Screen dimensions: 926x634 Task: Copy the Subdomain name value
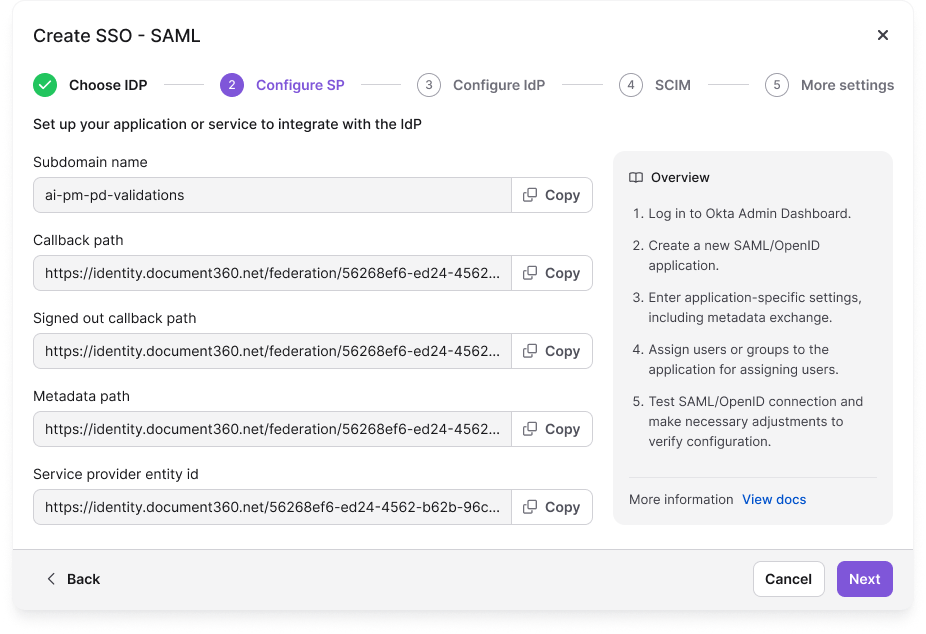tap(552, 195)
